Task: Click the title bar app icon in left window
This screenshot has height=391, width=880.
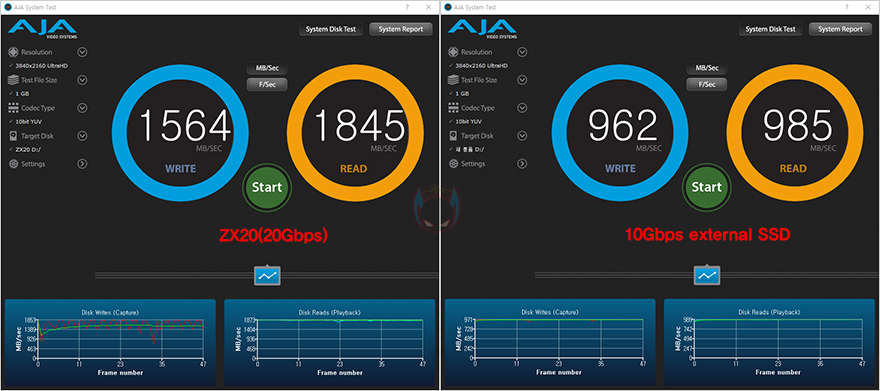Action: 8,7
